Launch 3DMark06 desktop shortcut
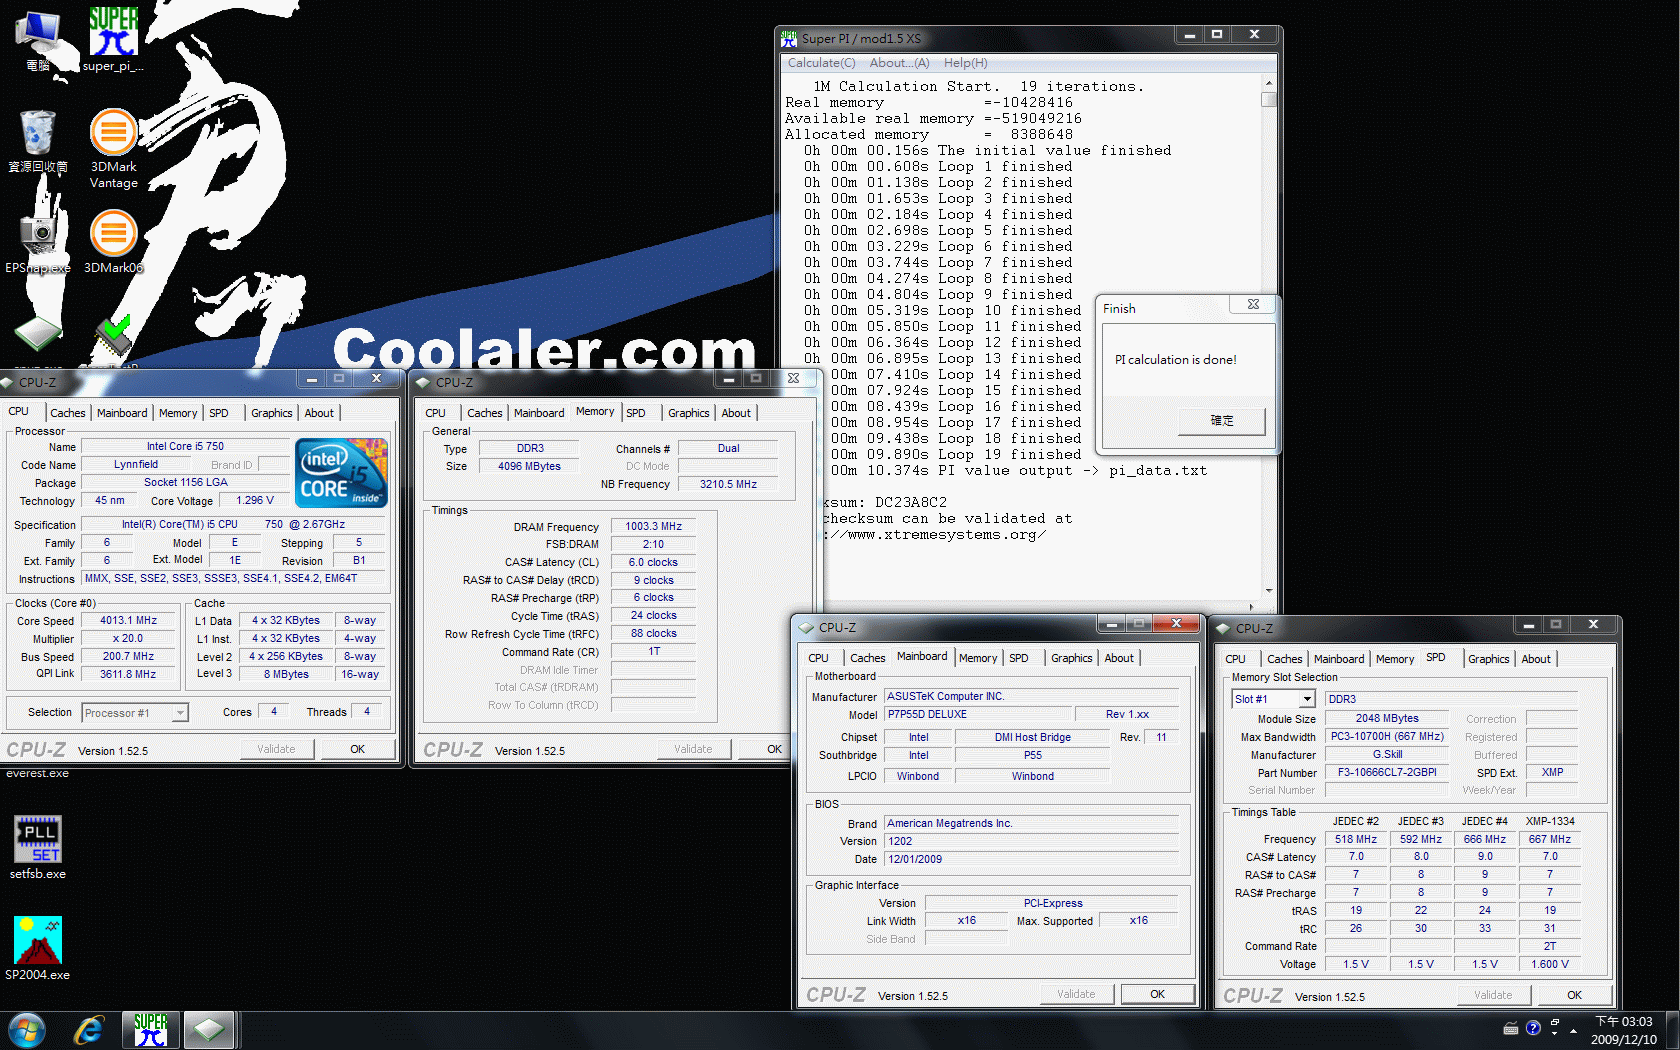The width and height of the screenshot is (1680, 1050). [114, 241]
